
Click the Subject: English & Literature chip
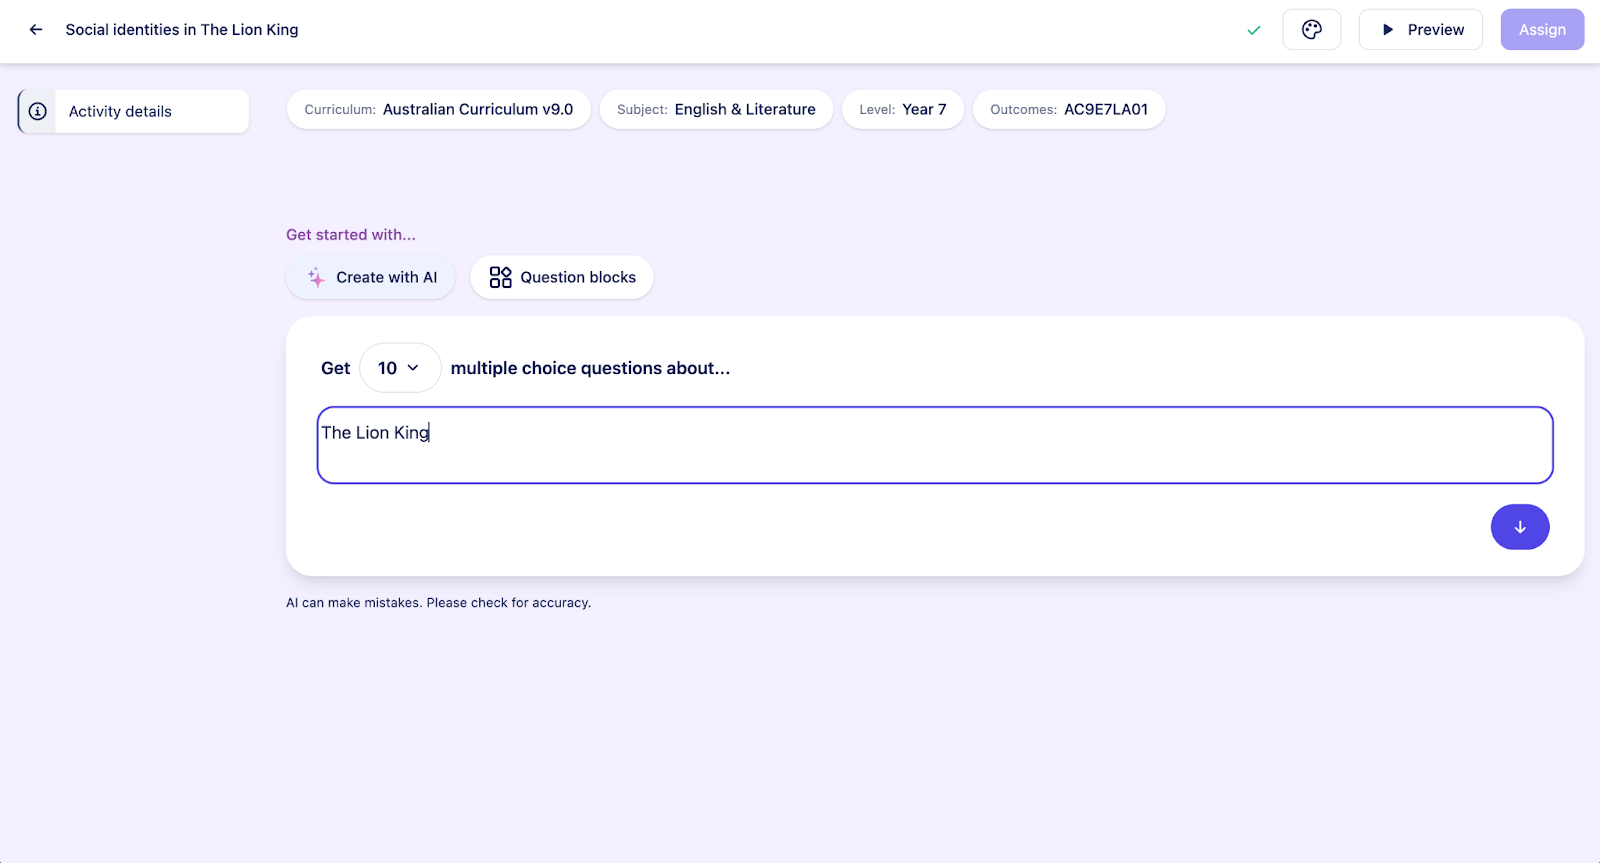click(716, 109)
